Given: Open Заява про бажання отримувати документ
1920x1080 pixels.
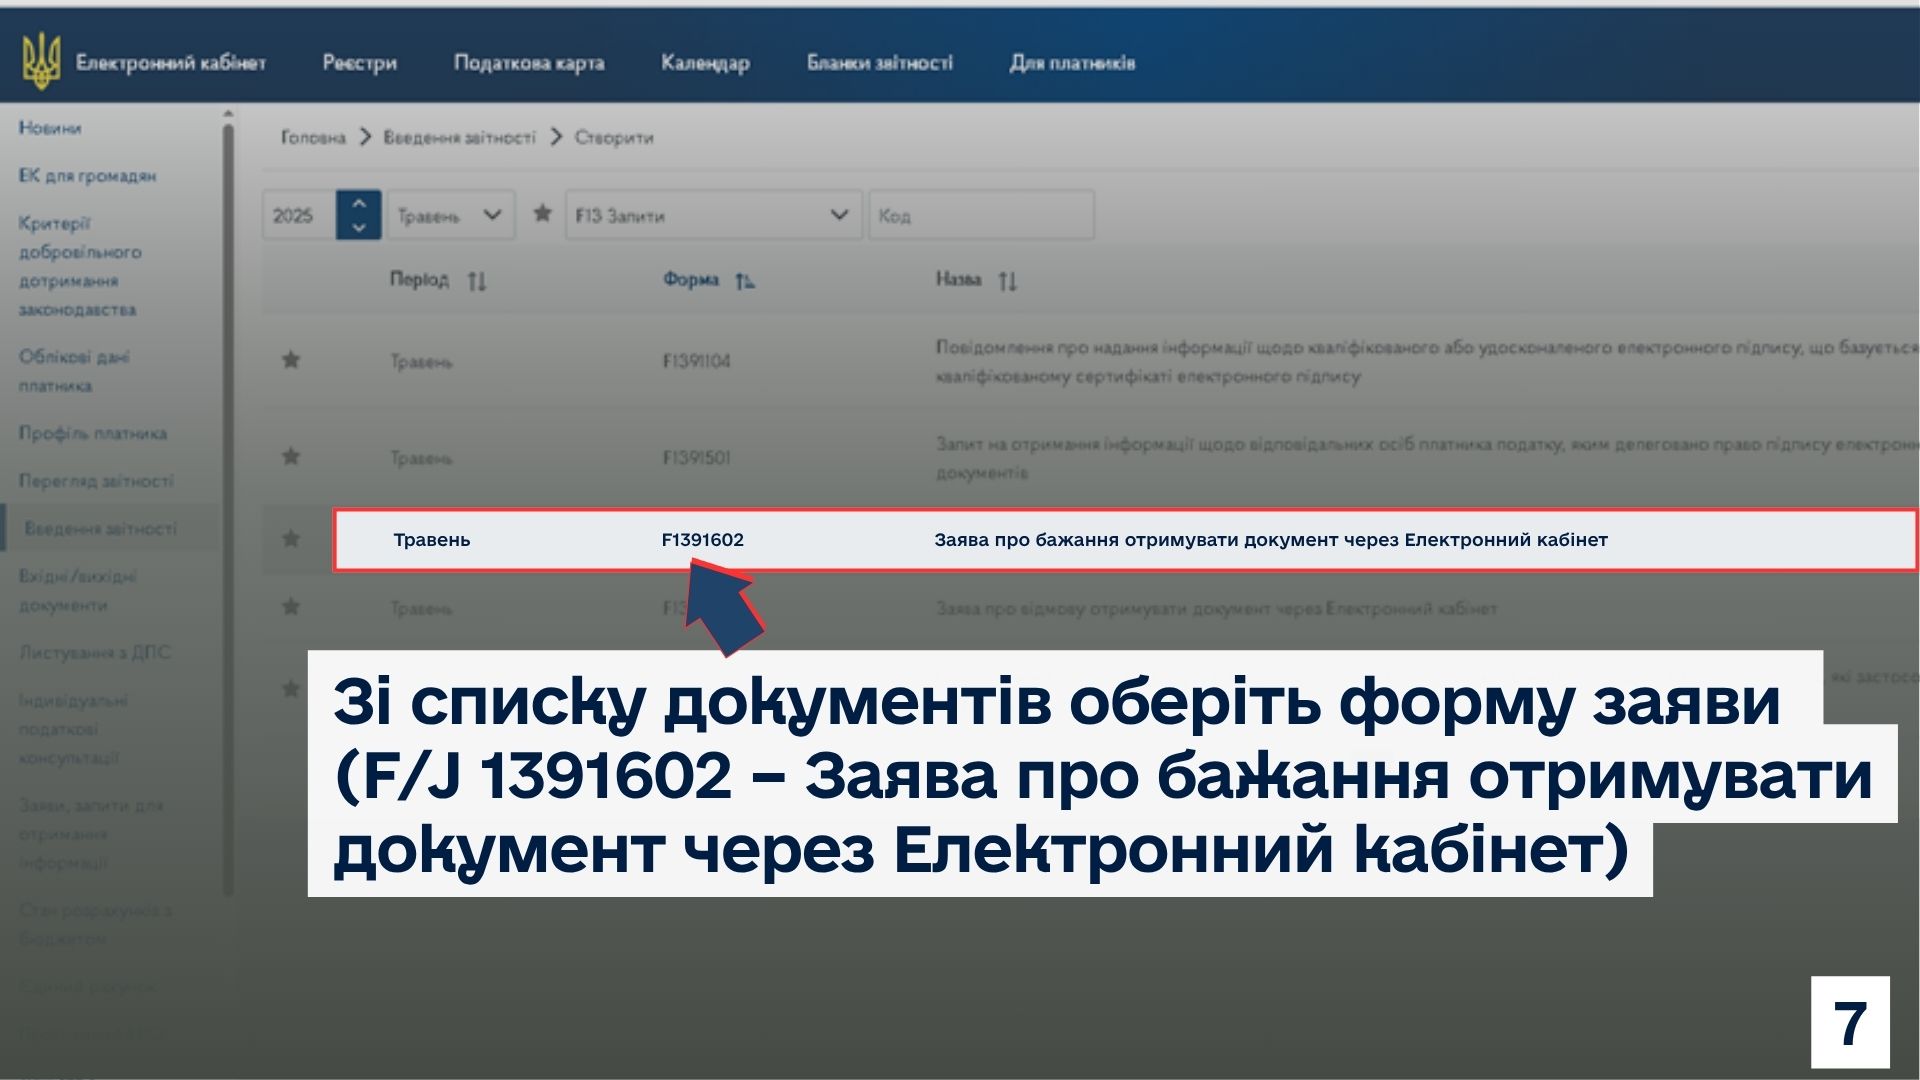Looking at the screenshot, I should pyautogui.click(x=1270, y=540).
